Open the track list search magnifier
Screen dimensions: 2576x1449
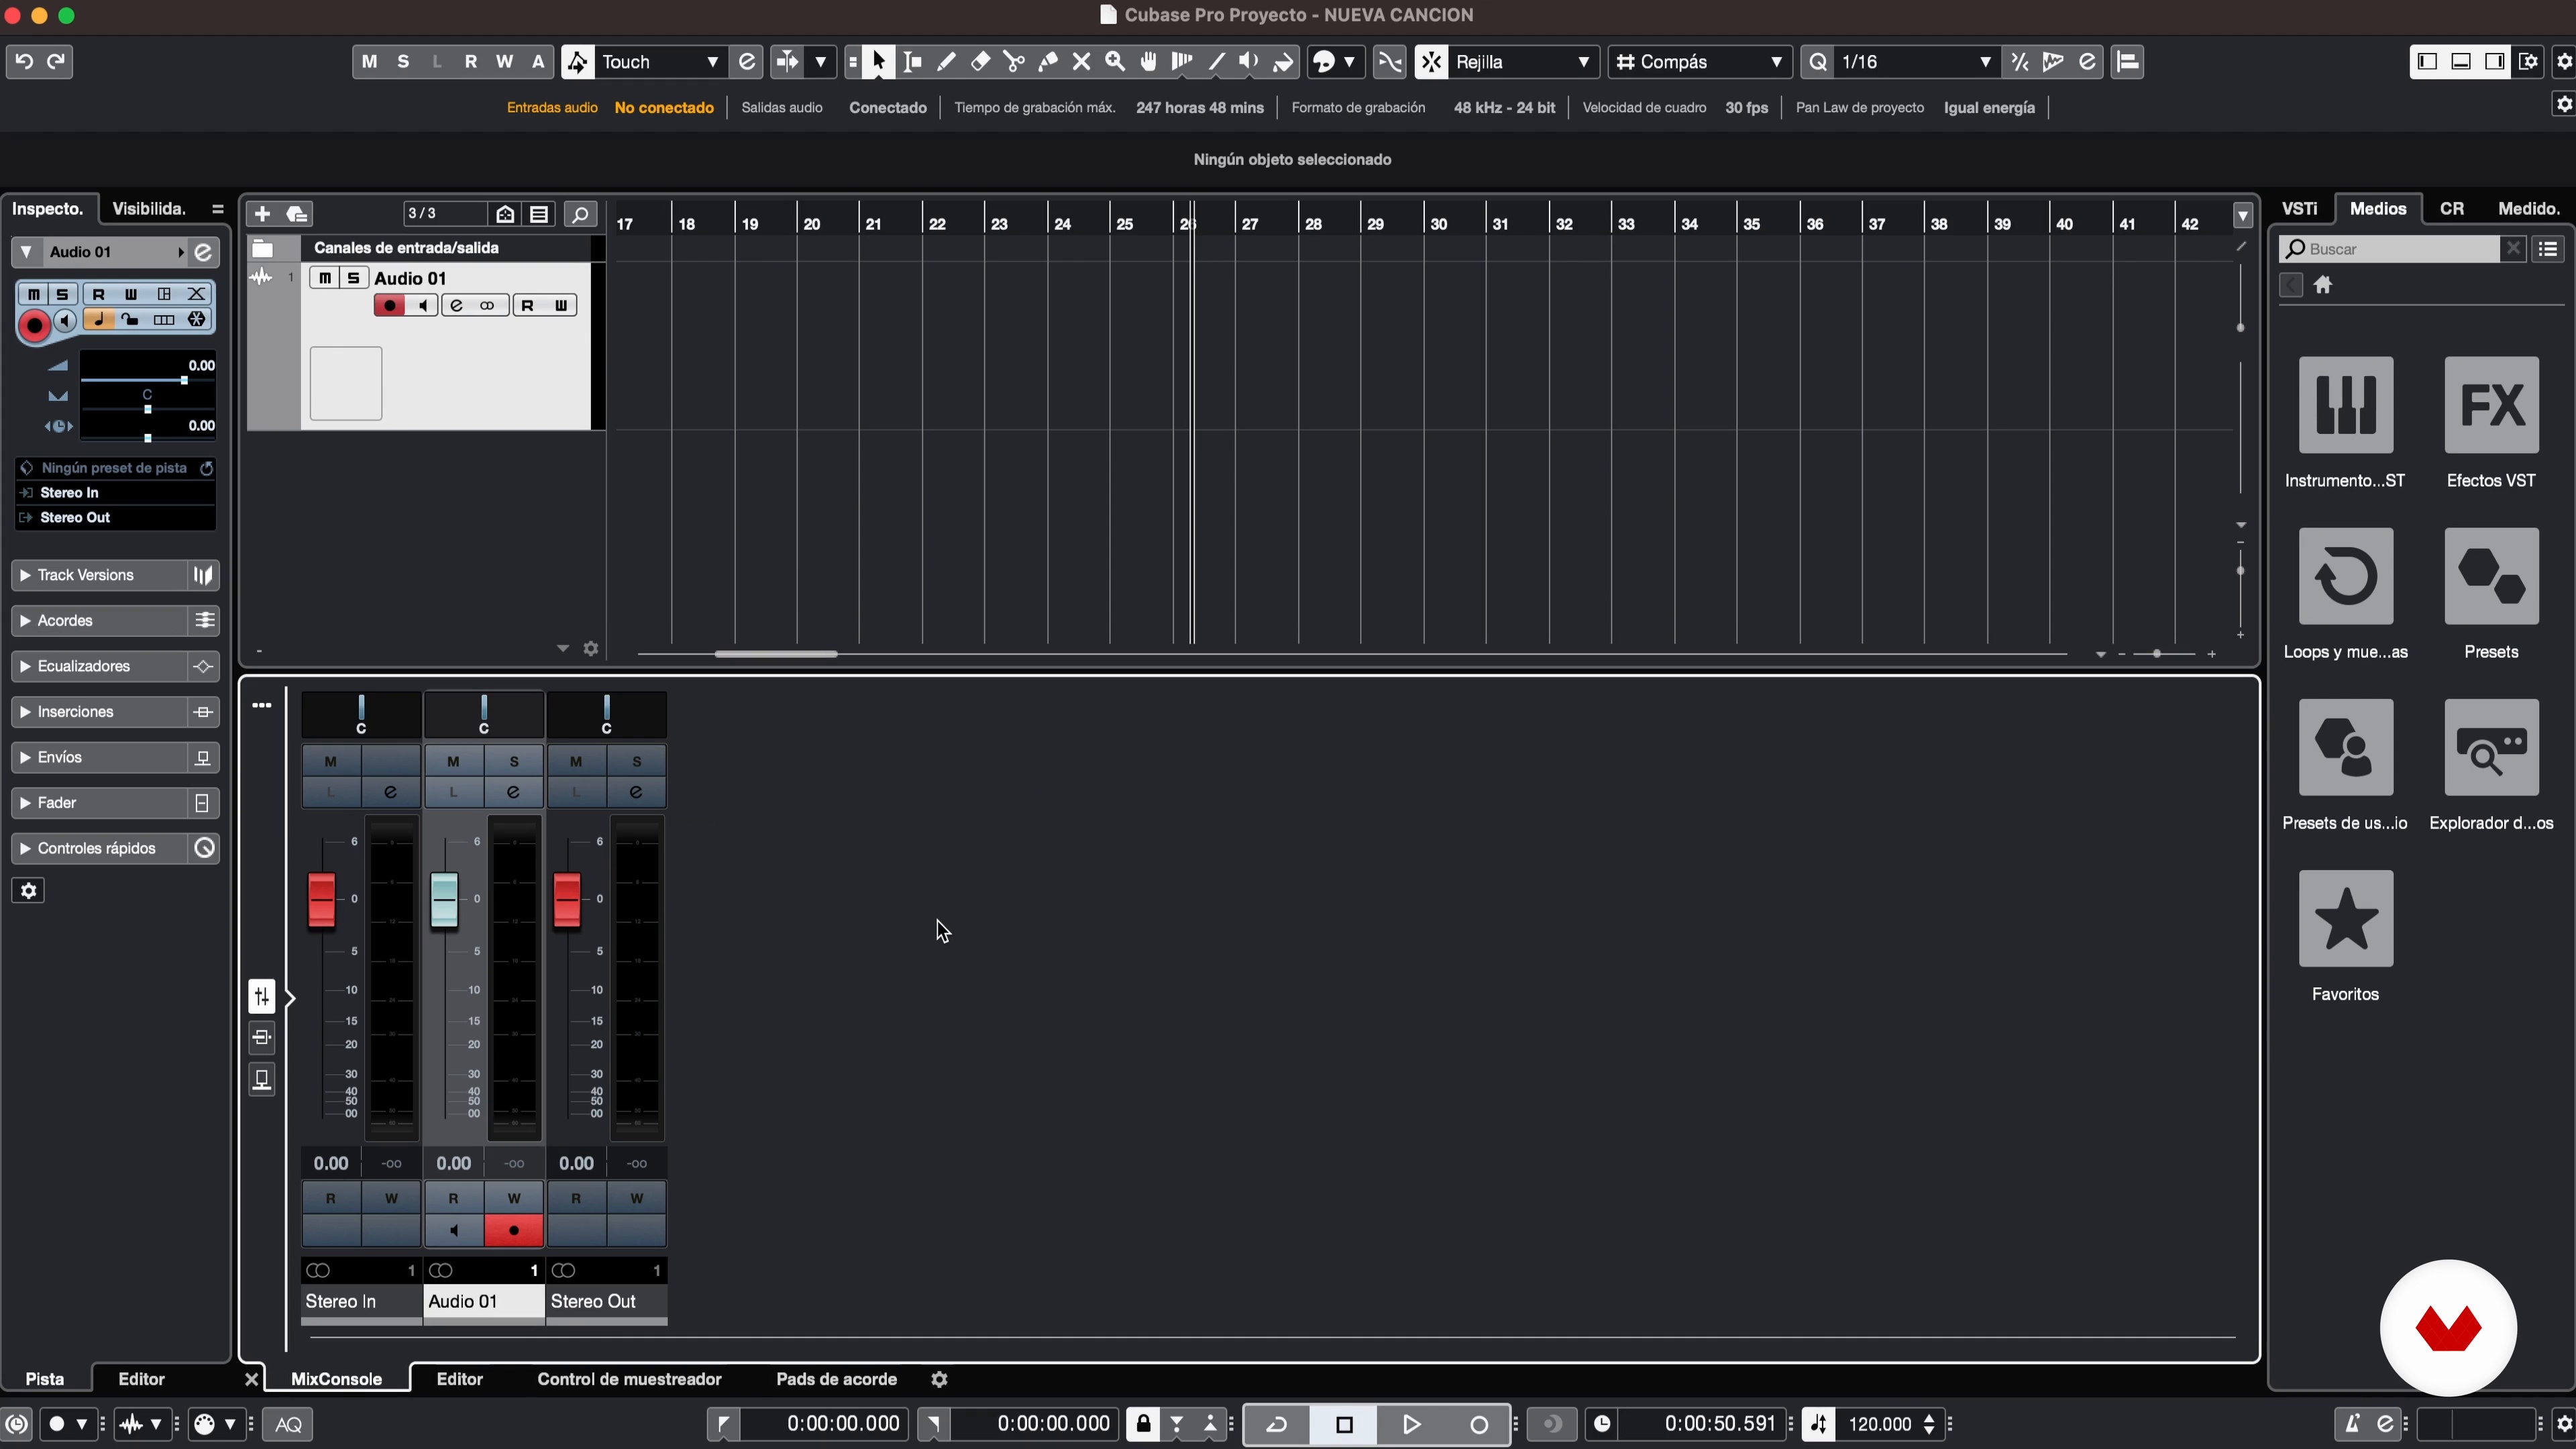tap(580, 214)
